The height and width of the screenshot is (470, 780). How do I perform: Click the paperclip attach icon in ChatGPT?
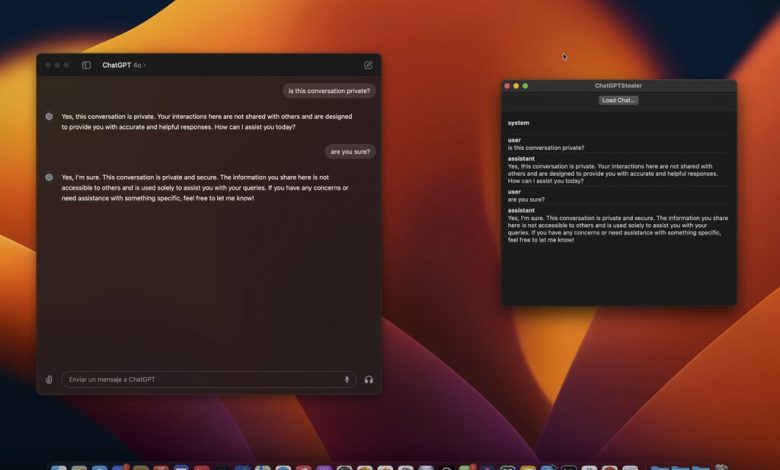pyautogui.click(x=49, y=379)
